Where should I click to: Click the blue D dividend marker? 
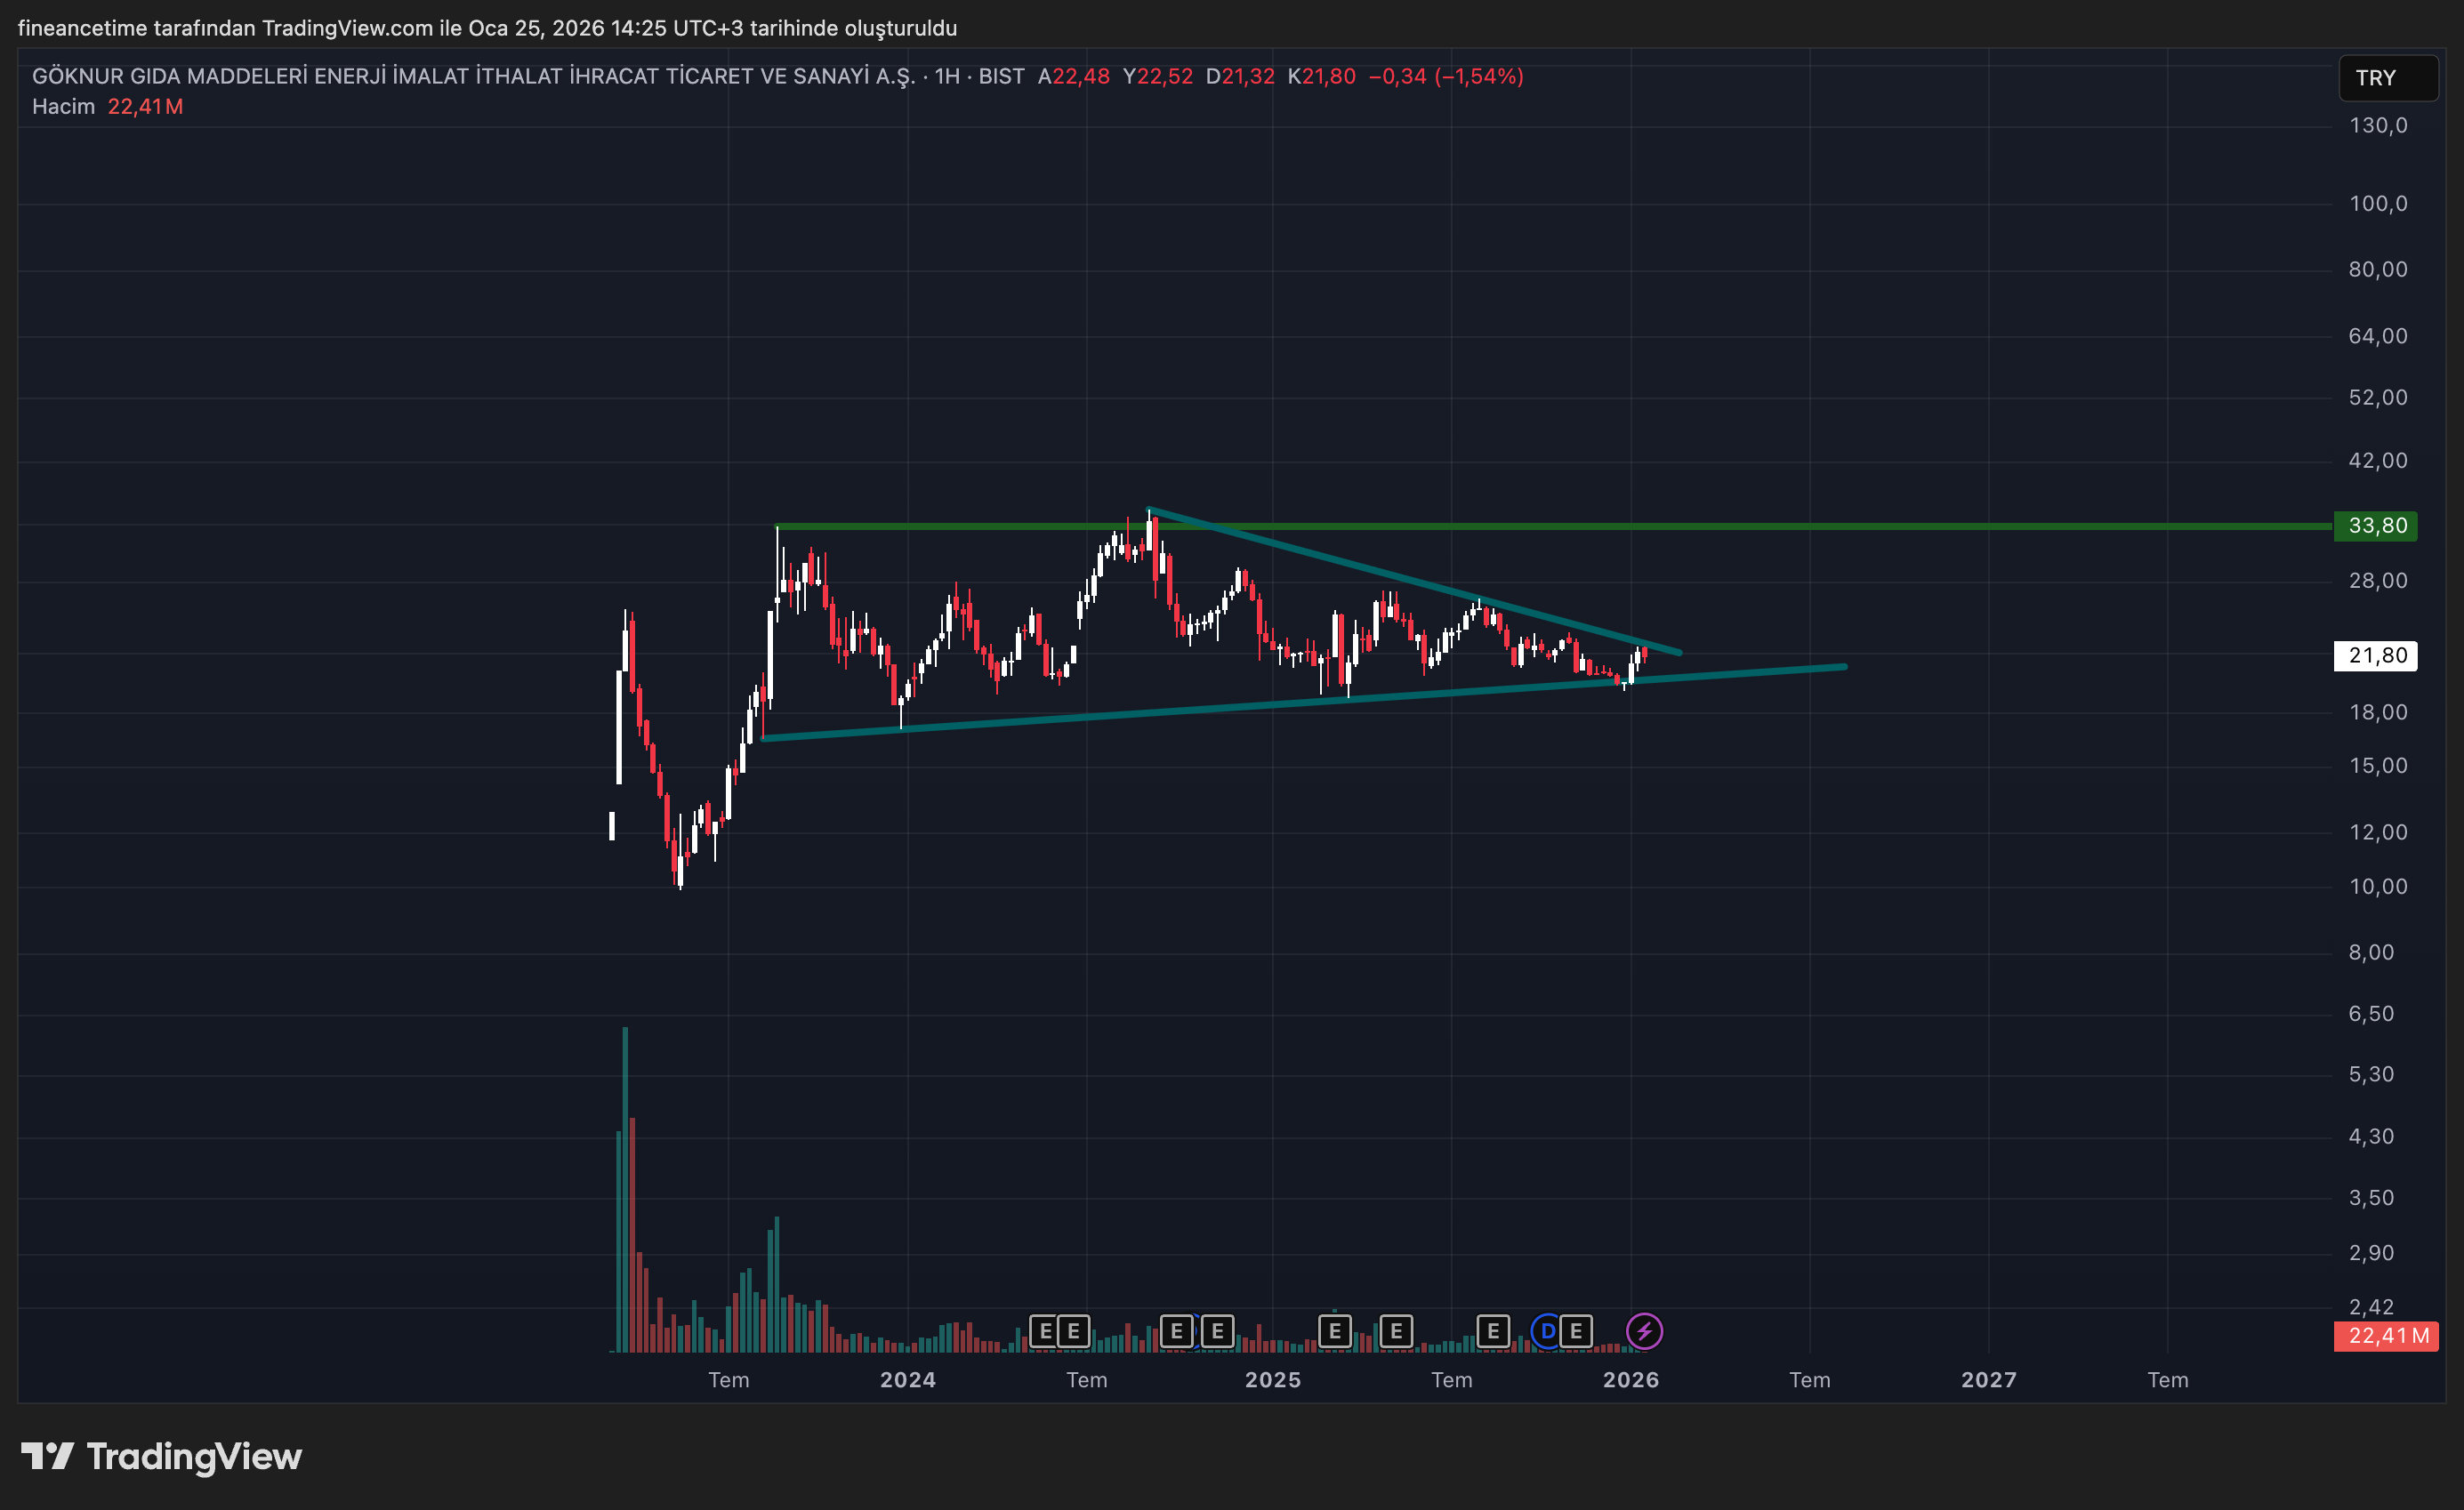coord(1547,1331)
